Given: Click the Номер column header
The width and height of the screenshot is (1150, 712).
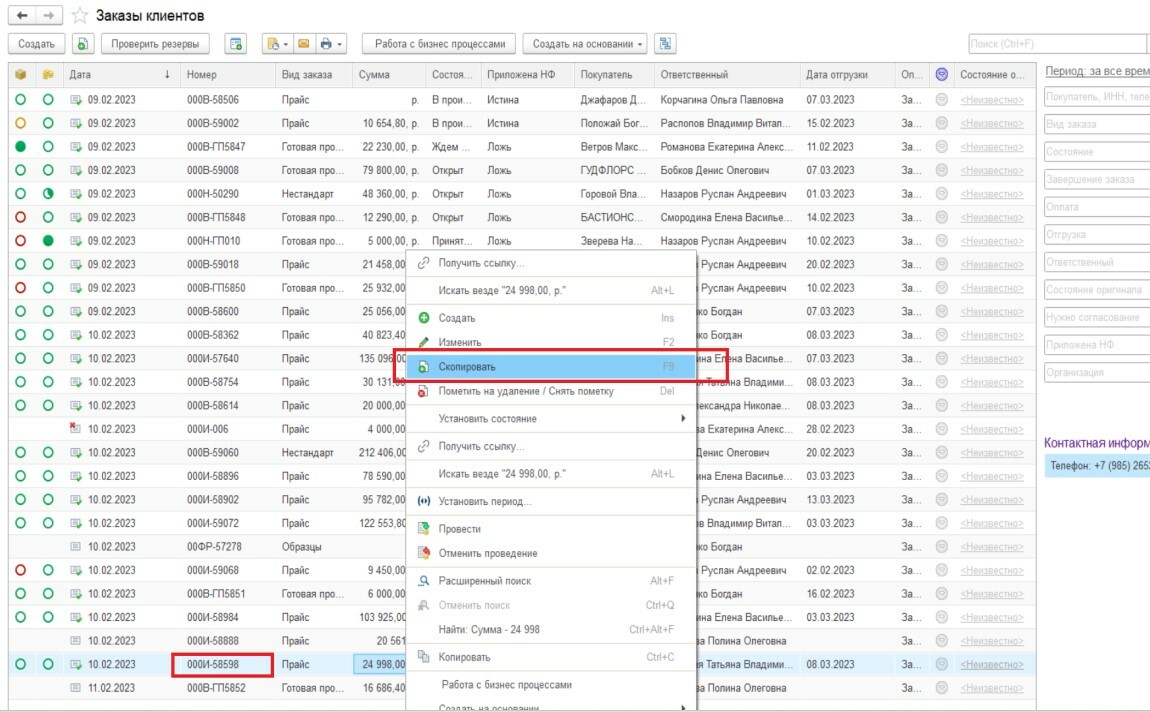Looking at the screenshot, I should pos(229,74).
